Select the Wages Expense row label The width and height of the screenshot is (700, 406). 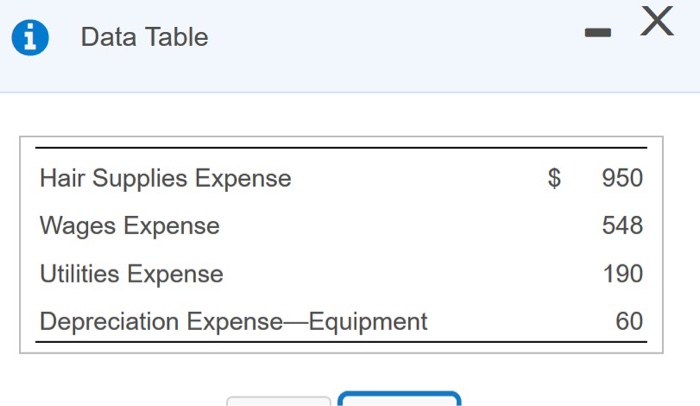point(130,226)
